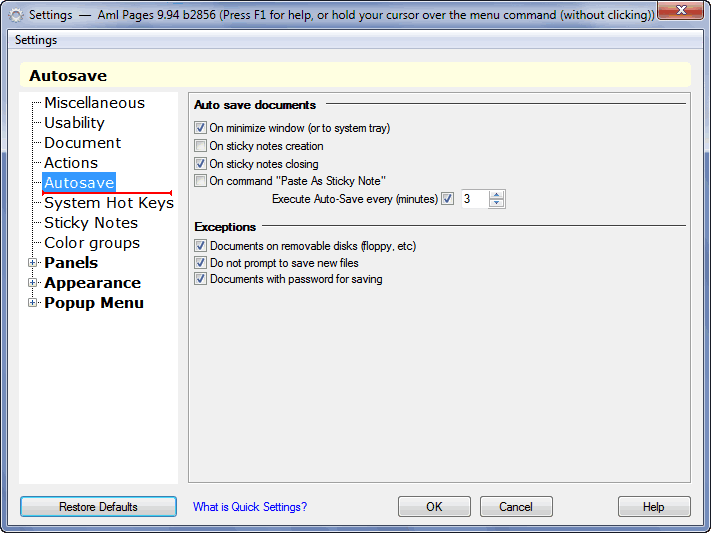Confirm settings with the OK button
Screen dimensions: 711x533
(434, 507)
